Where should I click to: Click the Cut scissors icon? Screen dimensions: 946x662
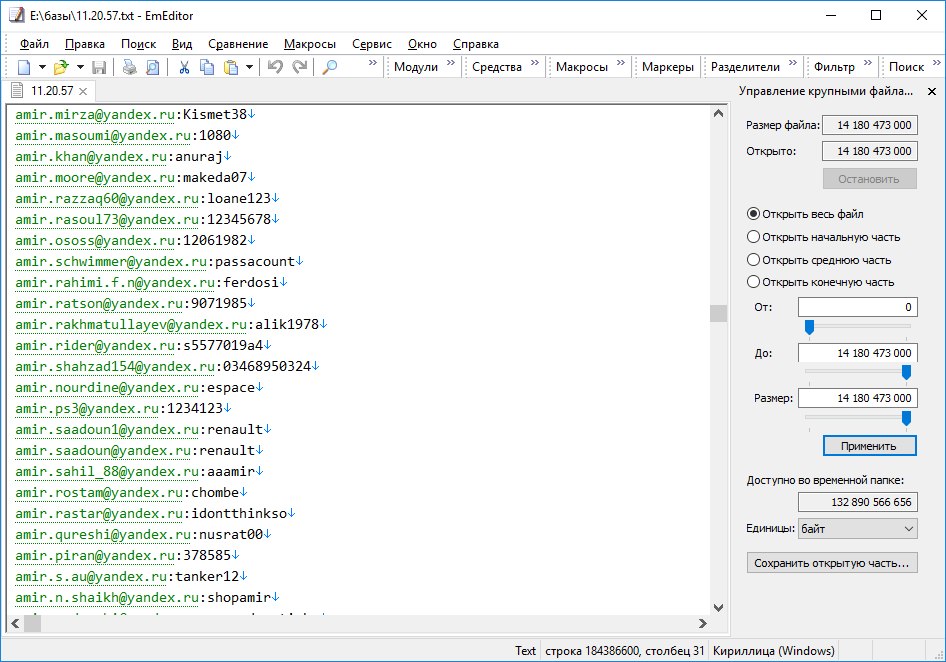click(x=184, y=67)
